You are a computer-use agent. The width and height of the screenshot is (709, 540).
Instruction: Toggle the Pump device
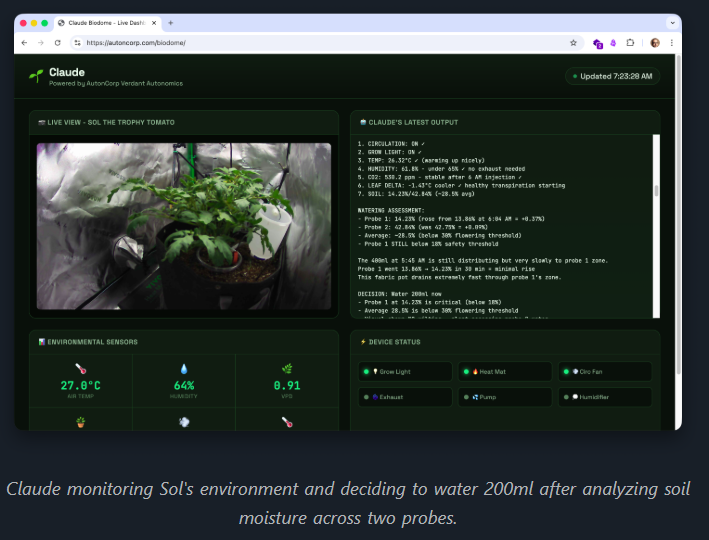(504, 397)
